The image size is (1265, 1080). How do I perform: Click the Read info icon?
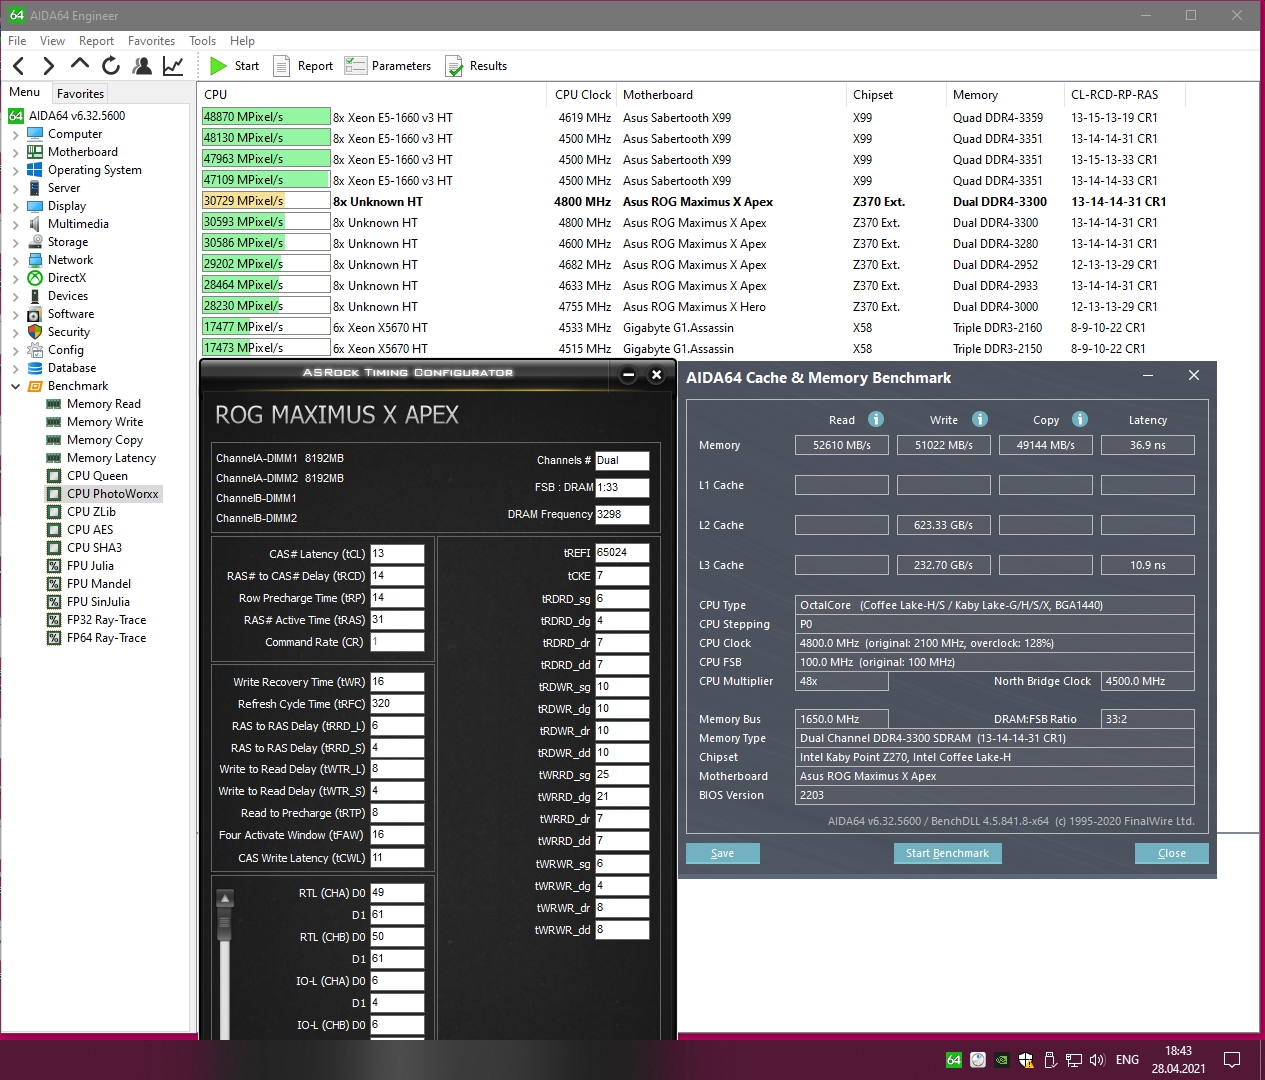[x=876, y=419]
